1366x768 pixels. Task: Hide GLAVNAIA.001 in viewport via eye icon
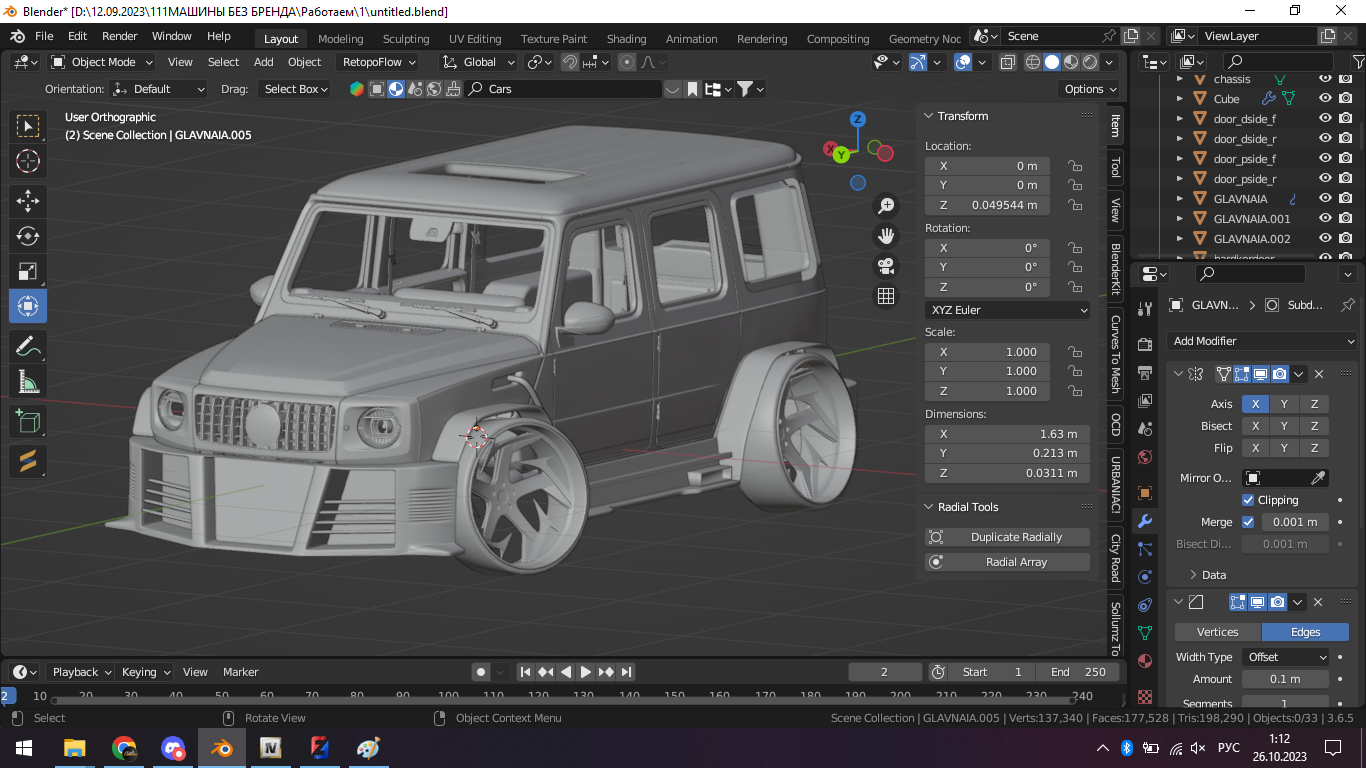(x=1325, y=219)
